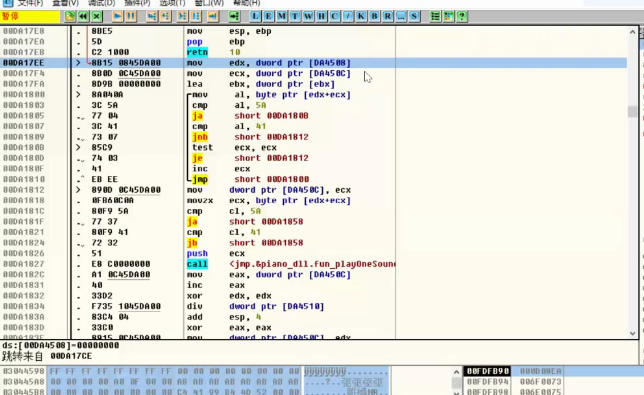This screenshot has height=395, width=644.
Task: Close the debugged program with the X icon
Action: click(97, 16)
